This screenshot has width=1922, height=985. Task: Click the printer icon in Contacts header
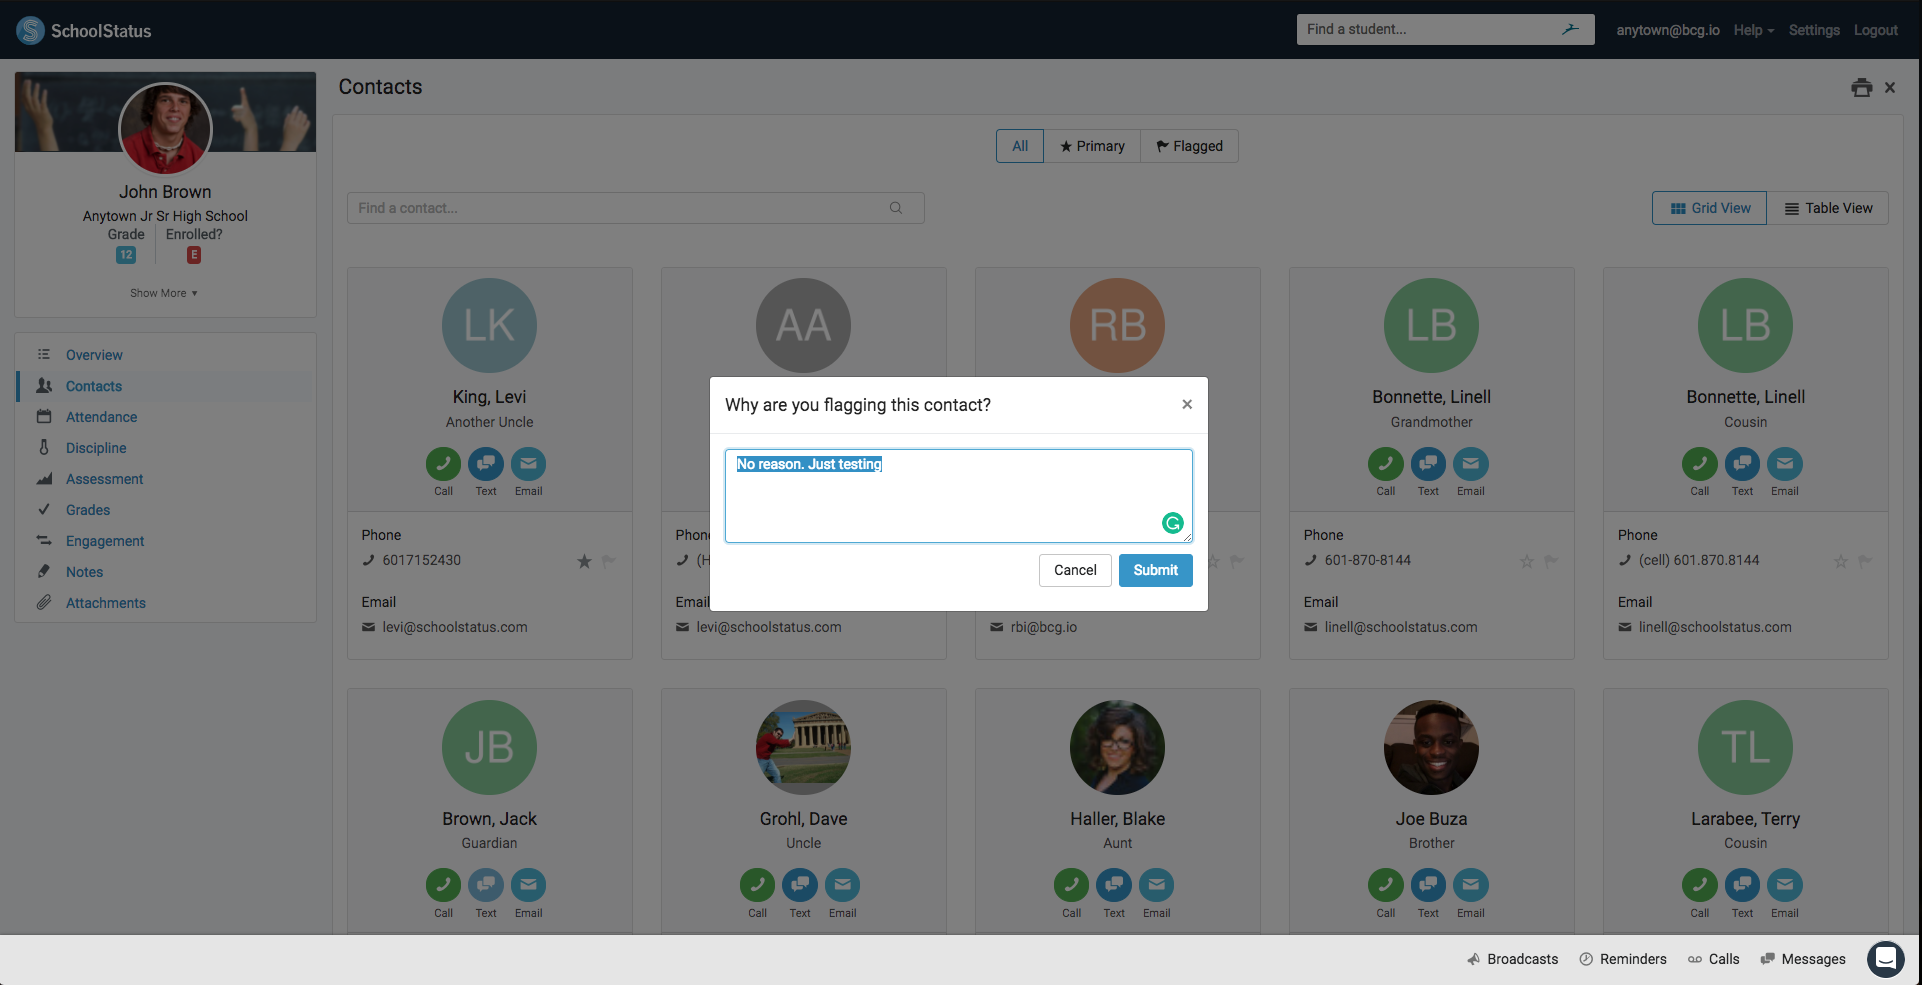[1861, 88]
